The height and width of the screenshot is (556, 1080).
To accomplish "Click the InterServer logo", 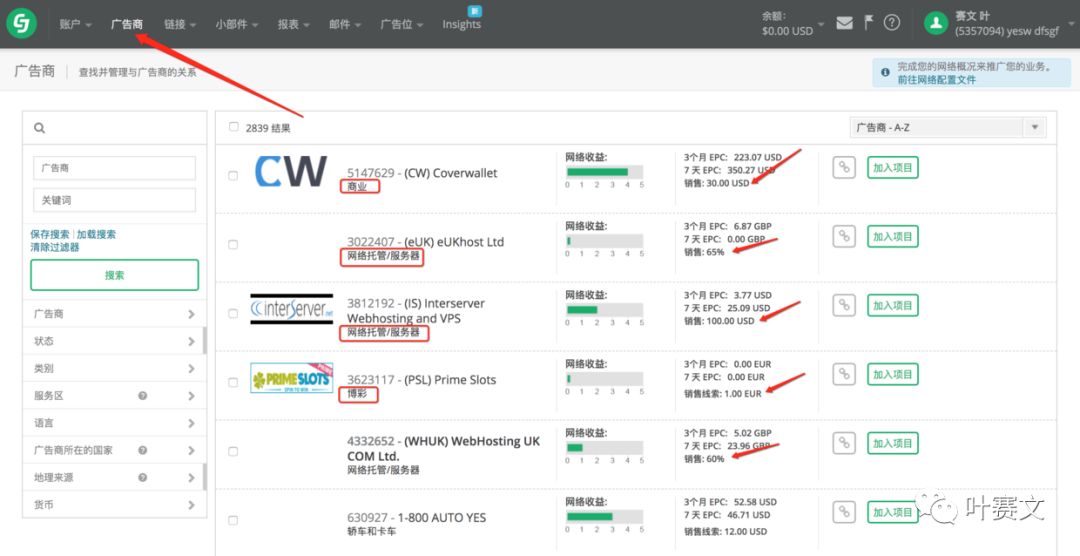I will [291, 309].
